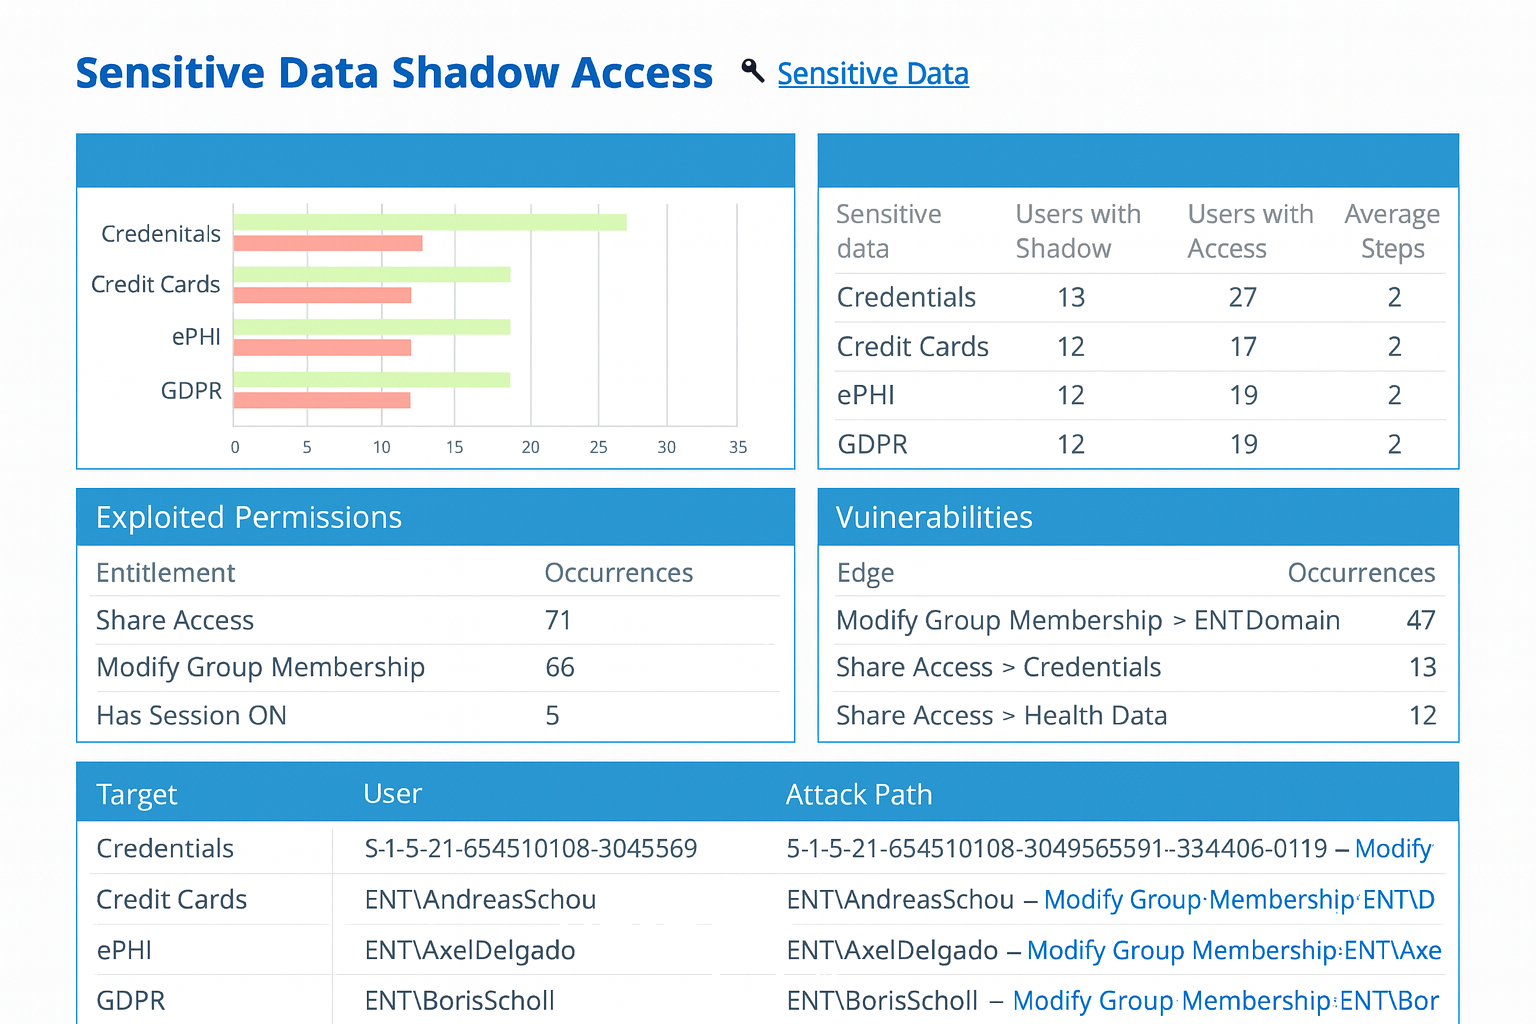Open the Sensitive Data link
The width and height of the screenshot is (1536, 1024).
[873, 73]
